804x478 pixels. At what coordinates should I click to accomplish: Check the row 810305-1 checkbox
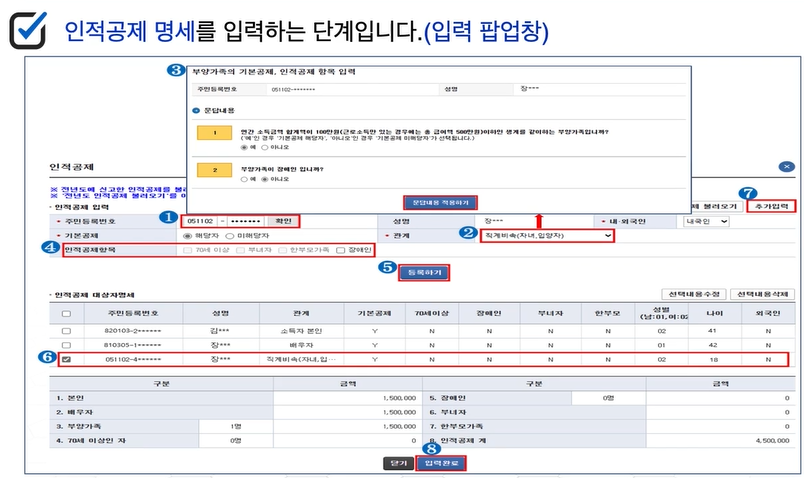point(66,345)
